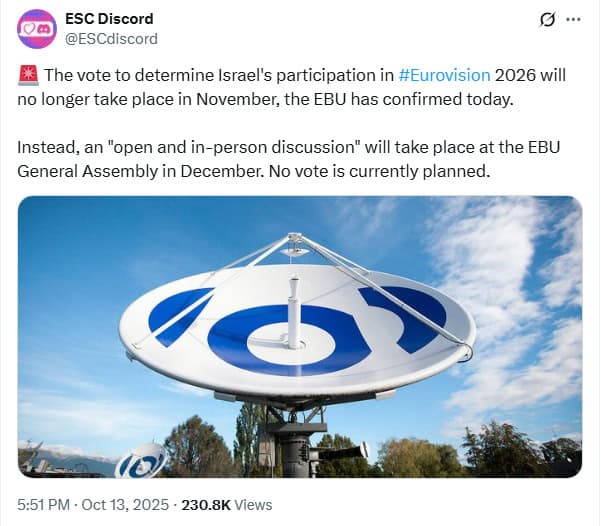
Task: Click the @ESCdiscord handle
Action: [110, 39]
